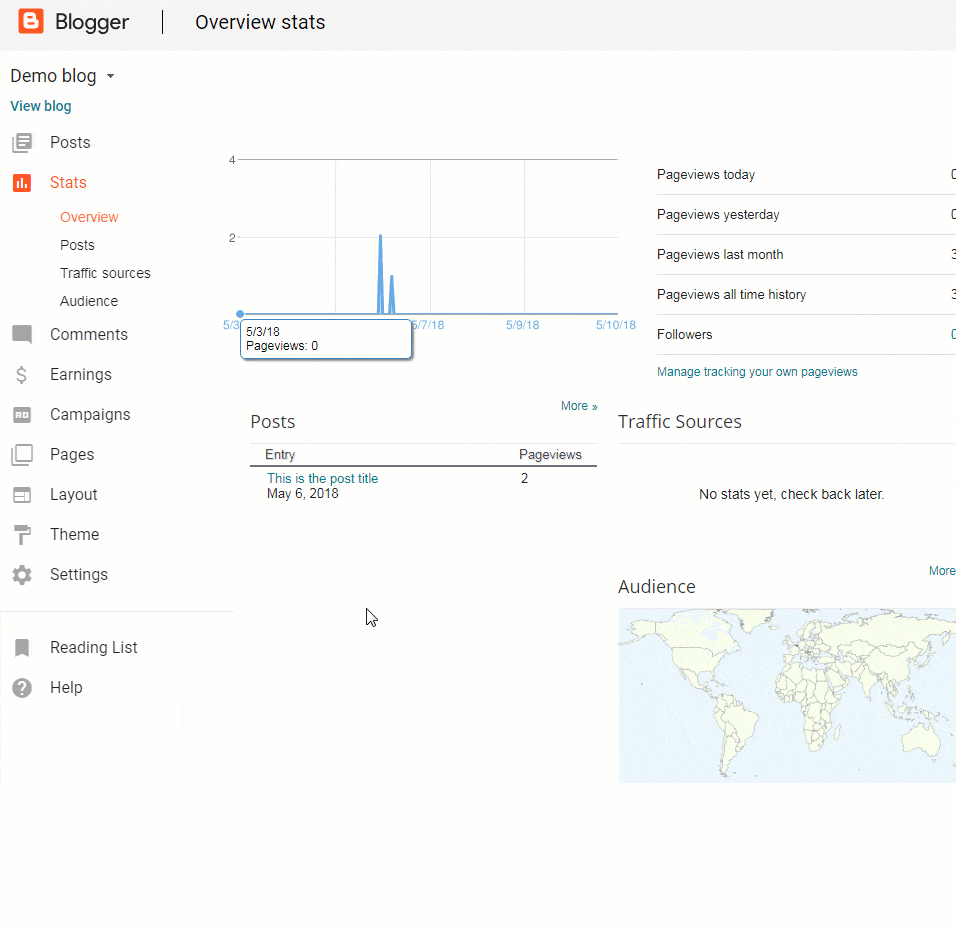Open 'This is the post title' entry
The image size is (956, 932).
[322, 479]
